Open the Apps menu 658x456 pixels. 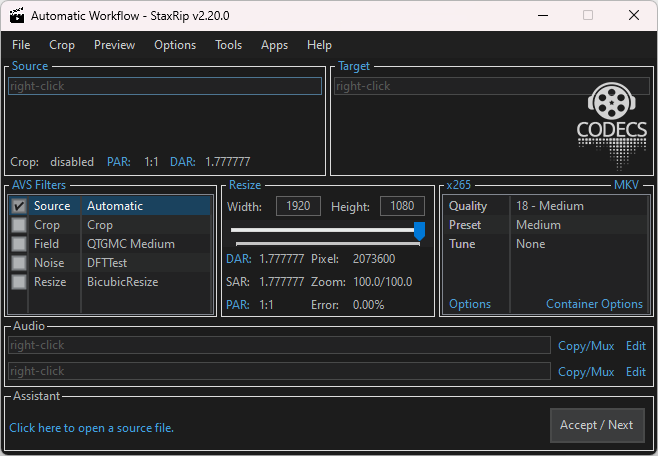[274, 45]
